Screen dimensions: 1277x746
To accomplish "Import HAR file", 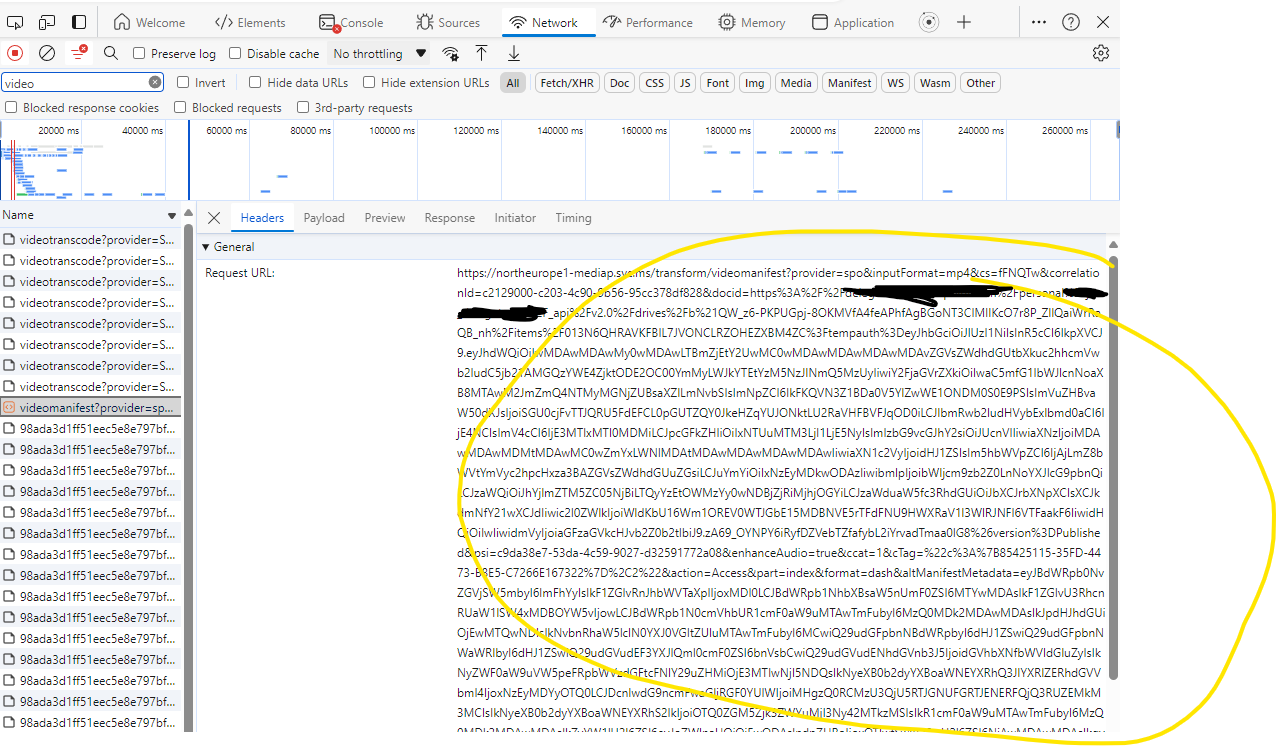I will click(481, 53).
